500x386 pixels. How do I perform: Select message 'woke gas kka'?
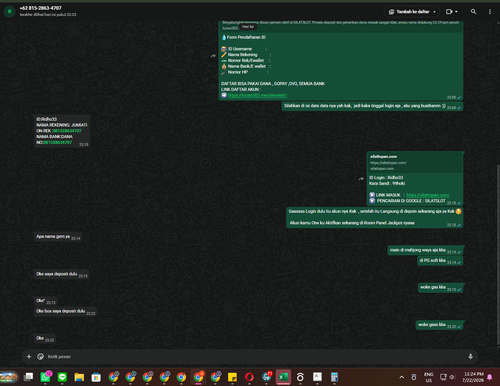click(x=440, y=287)
